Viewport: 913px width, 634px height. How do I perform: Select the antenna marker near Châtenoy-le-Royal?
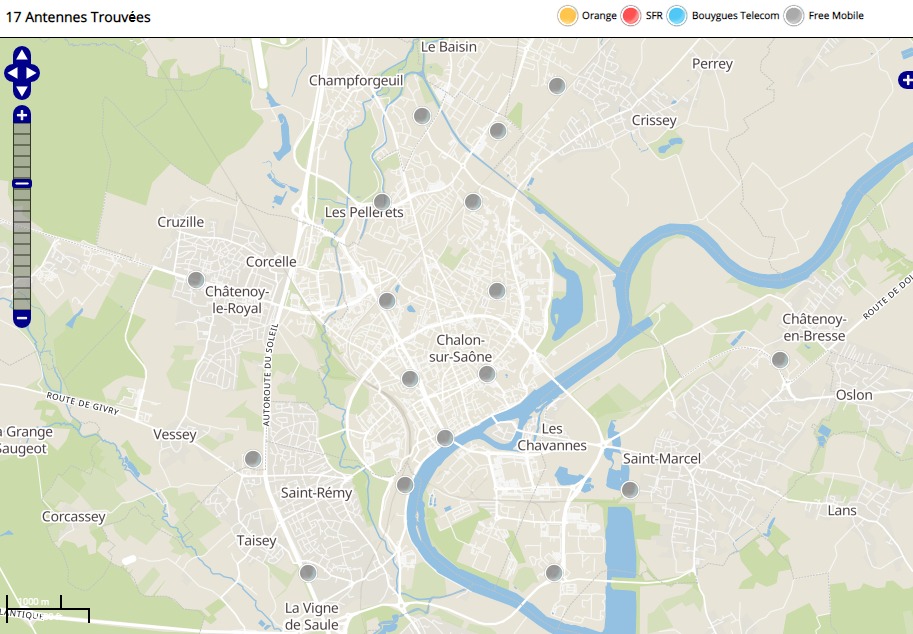tap(196, 279)
